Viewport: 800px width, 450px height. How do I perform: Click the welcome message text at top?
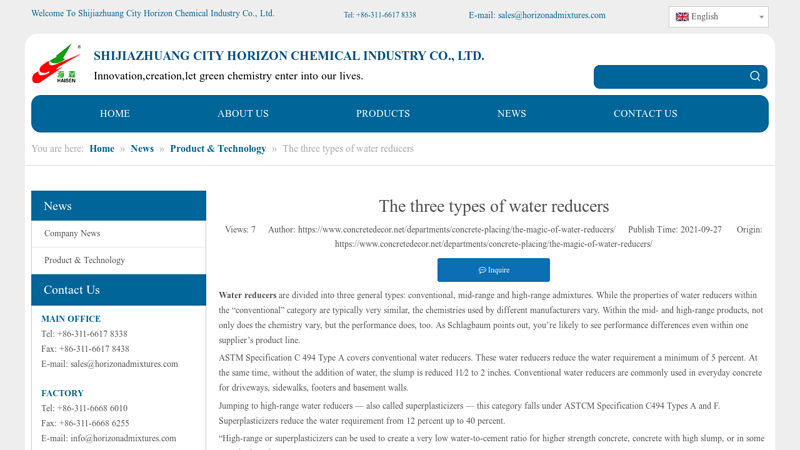pos(153,13)
